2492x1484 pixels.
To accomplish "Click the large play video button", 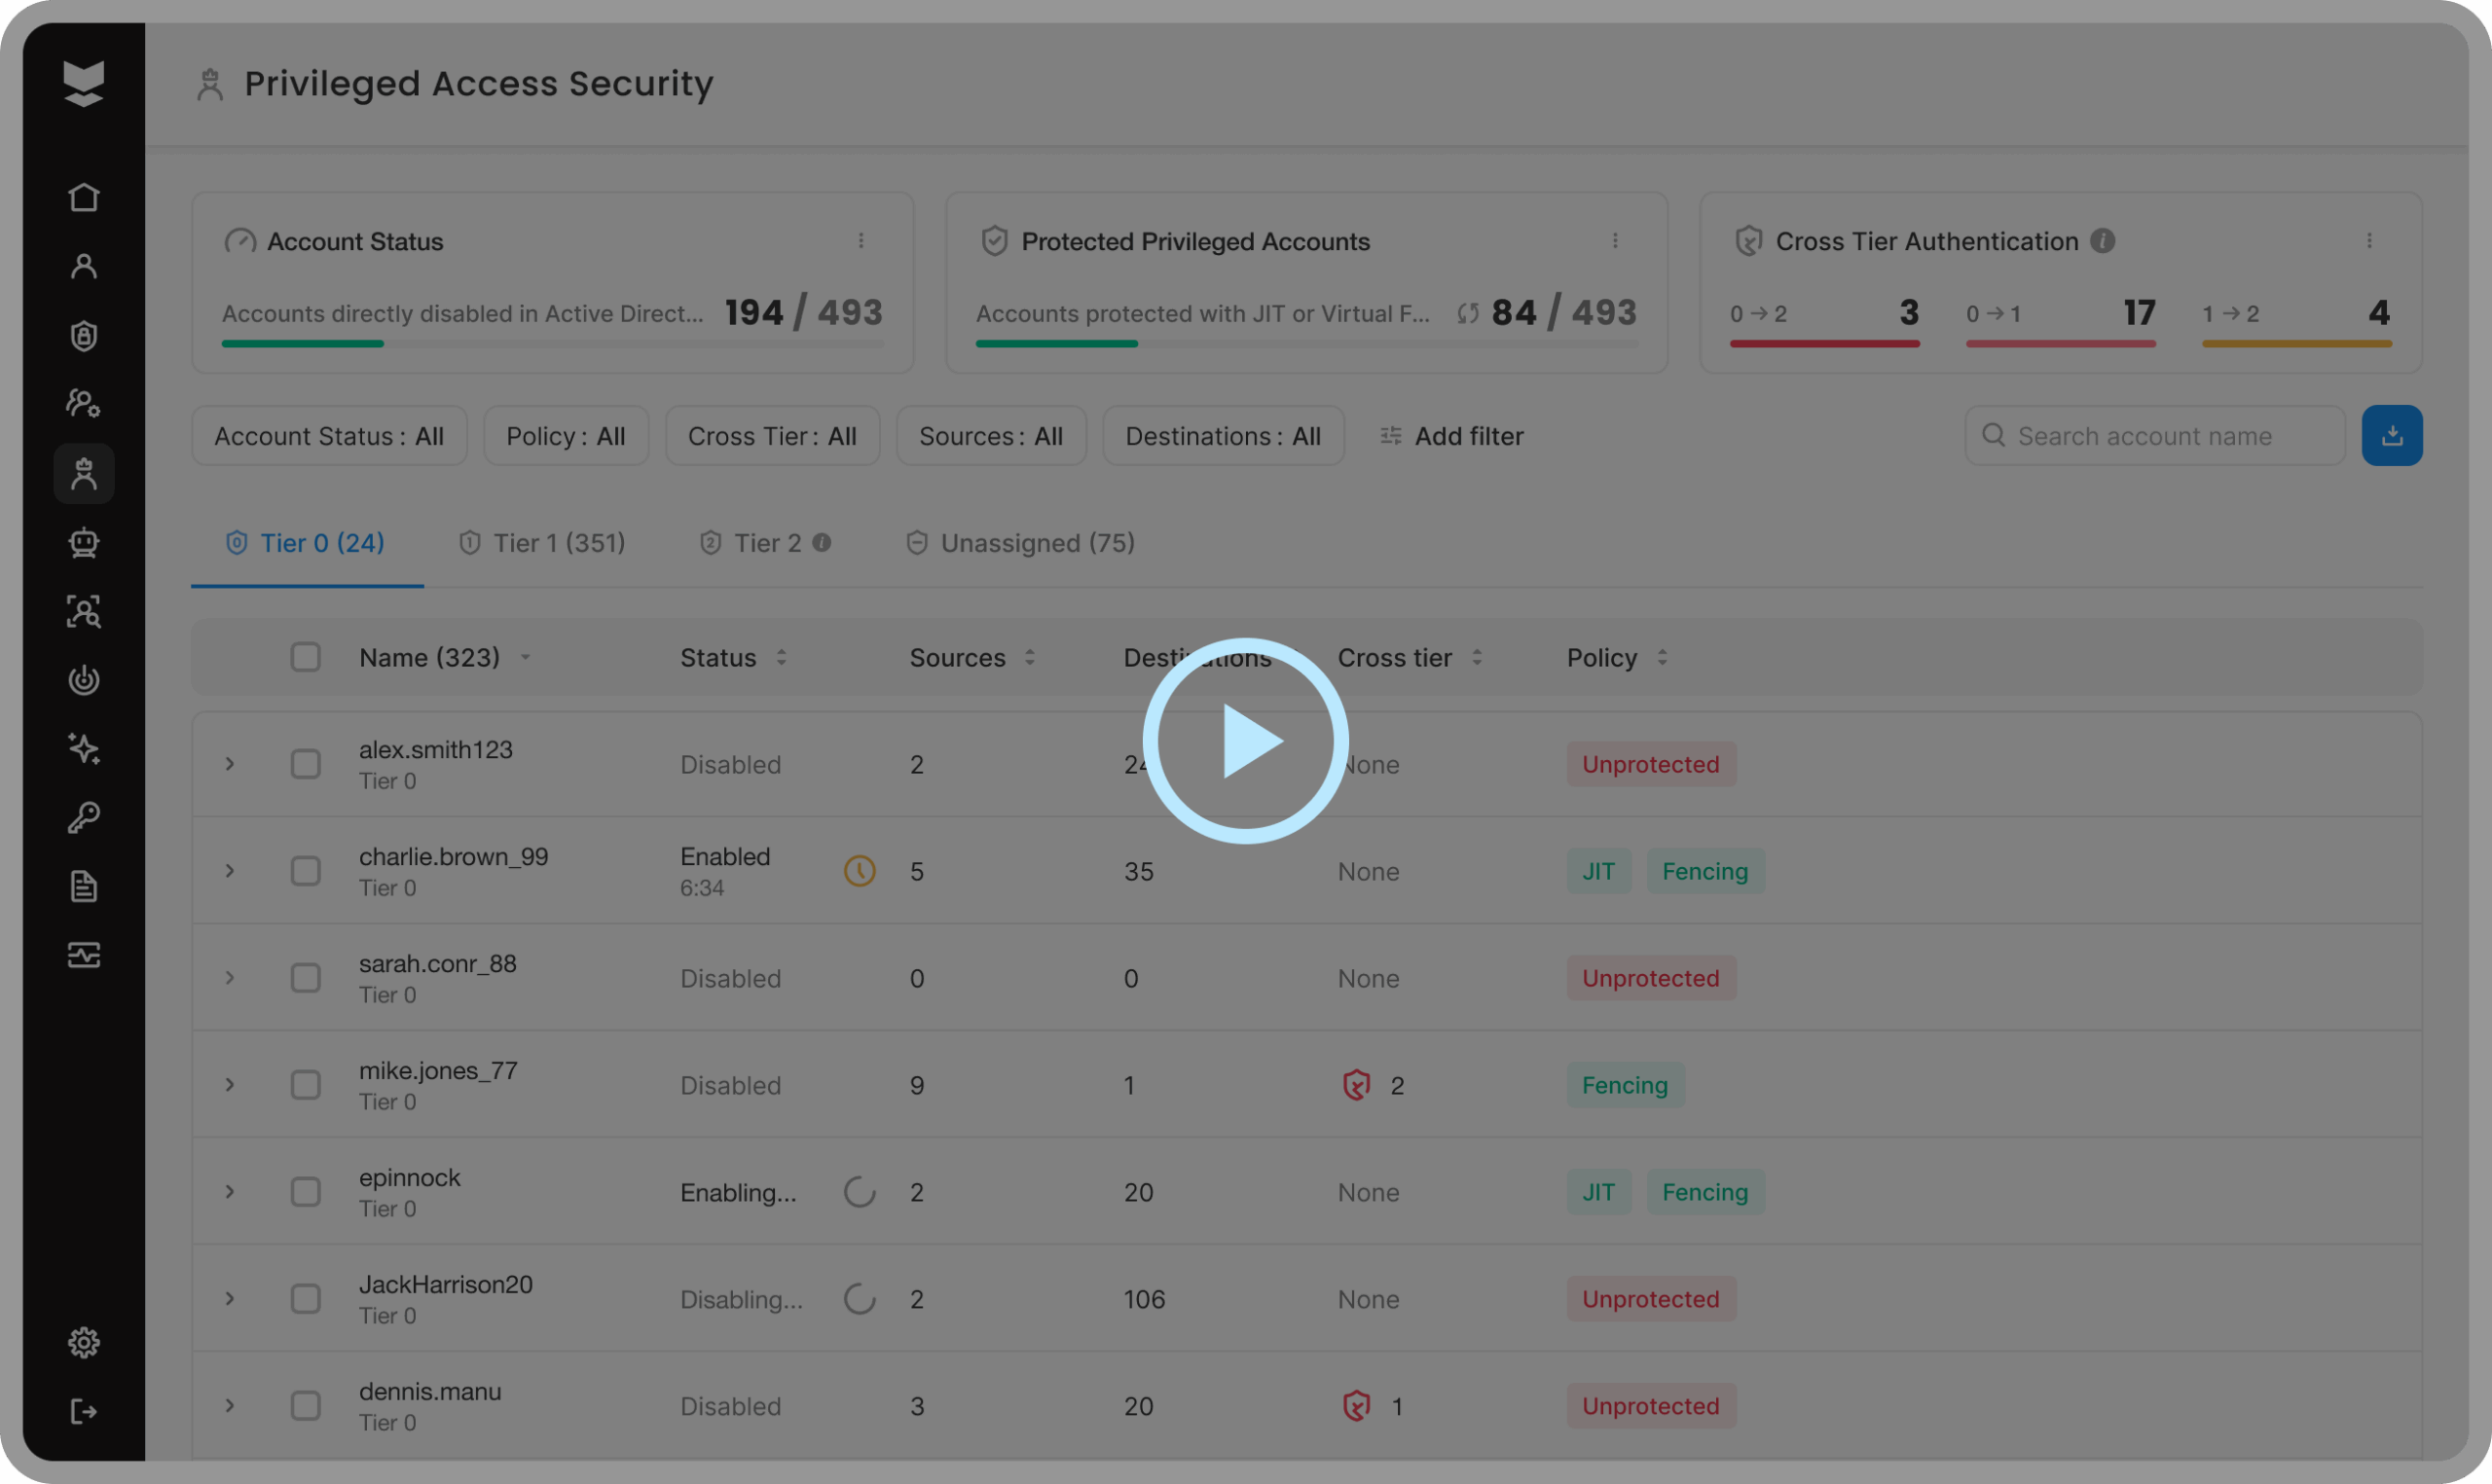I will pyautogui.click(x=1245, y=741).
